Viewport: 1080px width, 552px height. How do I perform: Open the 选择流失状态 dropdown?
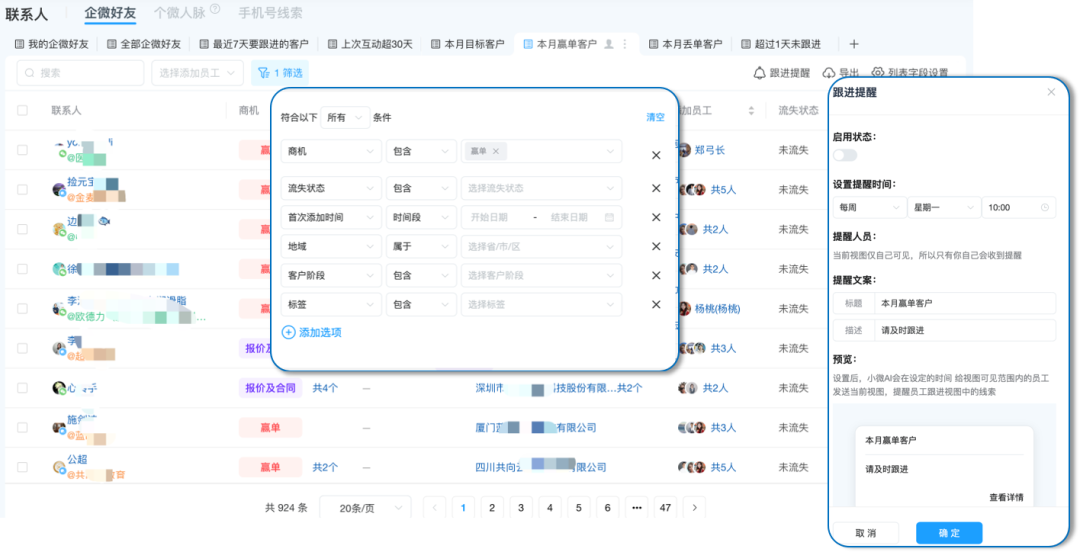click(x=541, y=188)
